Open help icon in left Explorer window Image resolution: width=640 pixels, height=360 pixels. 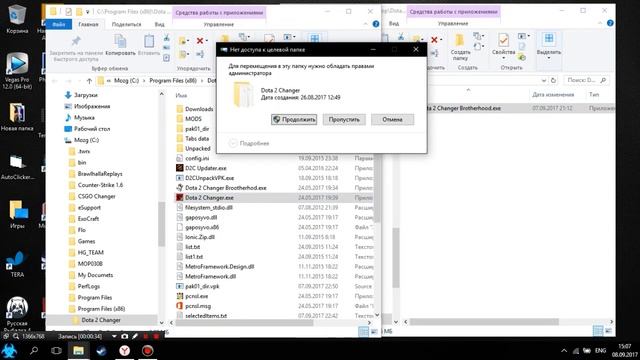(376, 24)
